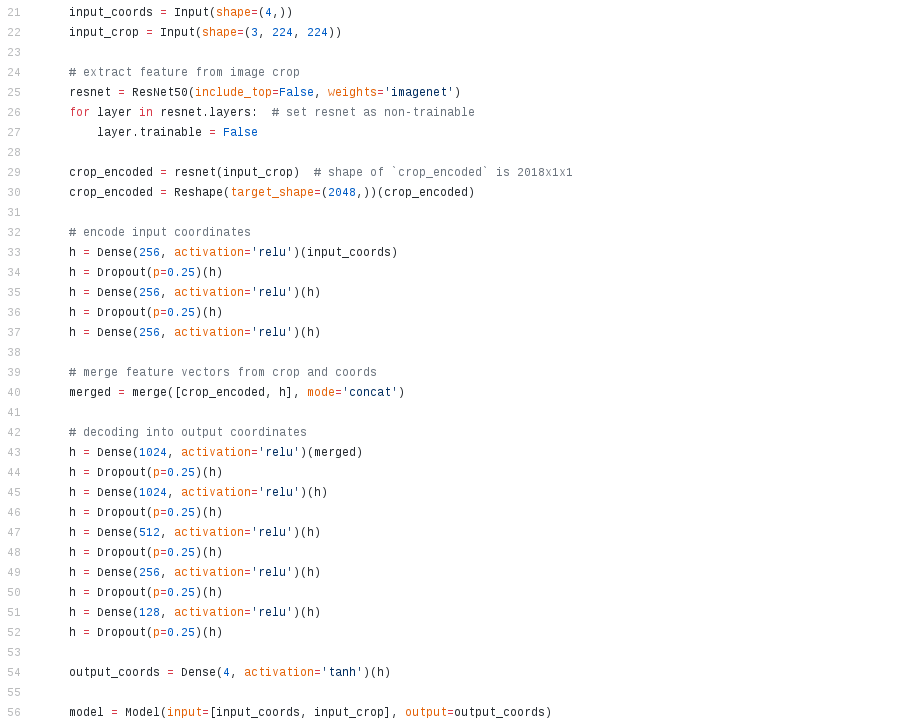Click the 'concat' string literal
Image resolution: width=897 pixels, height=723 pixels.
[370, 392]
